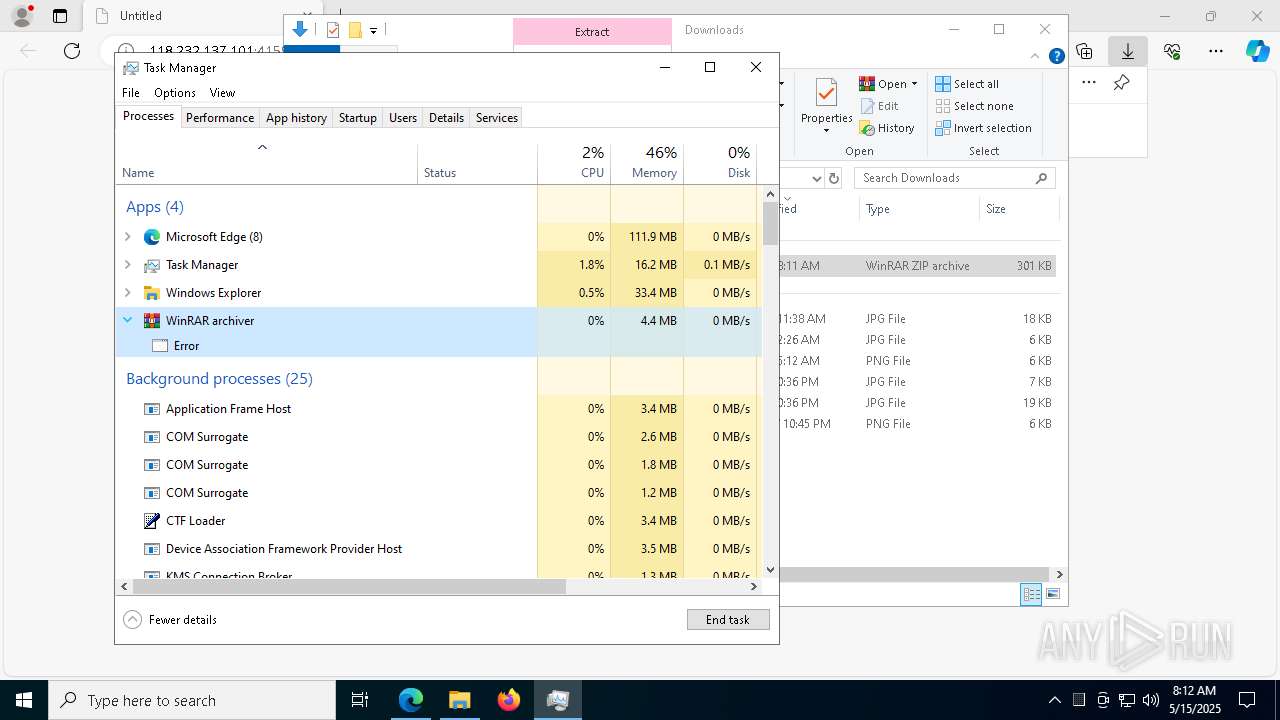Click the Application Frame Host icon

point(152,409)
